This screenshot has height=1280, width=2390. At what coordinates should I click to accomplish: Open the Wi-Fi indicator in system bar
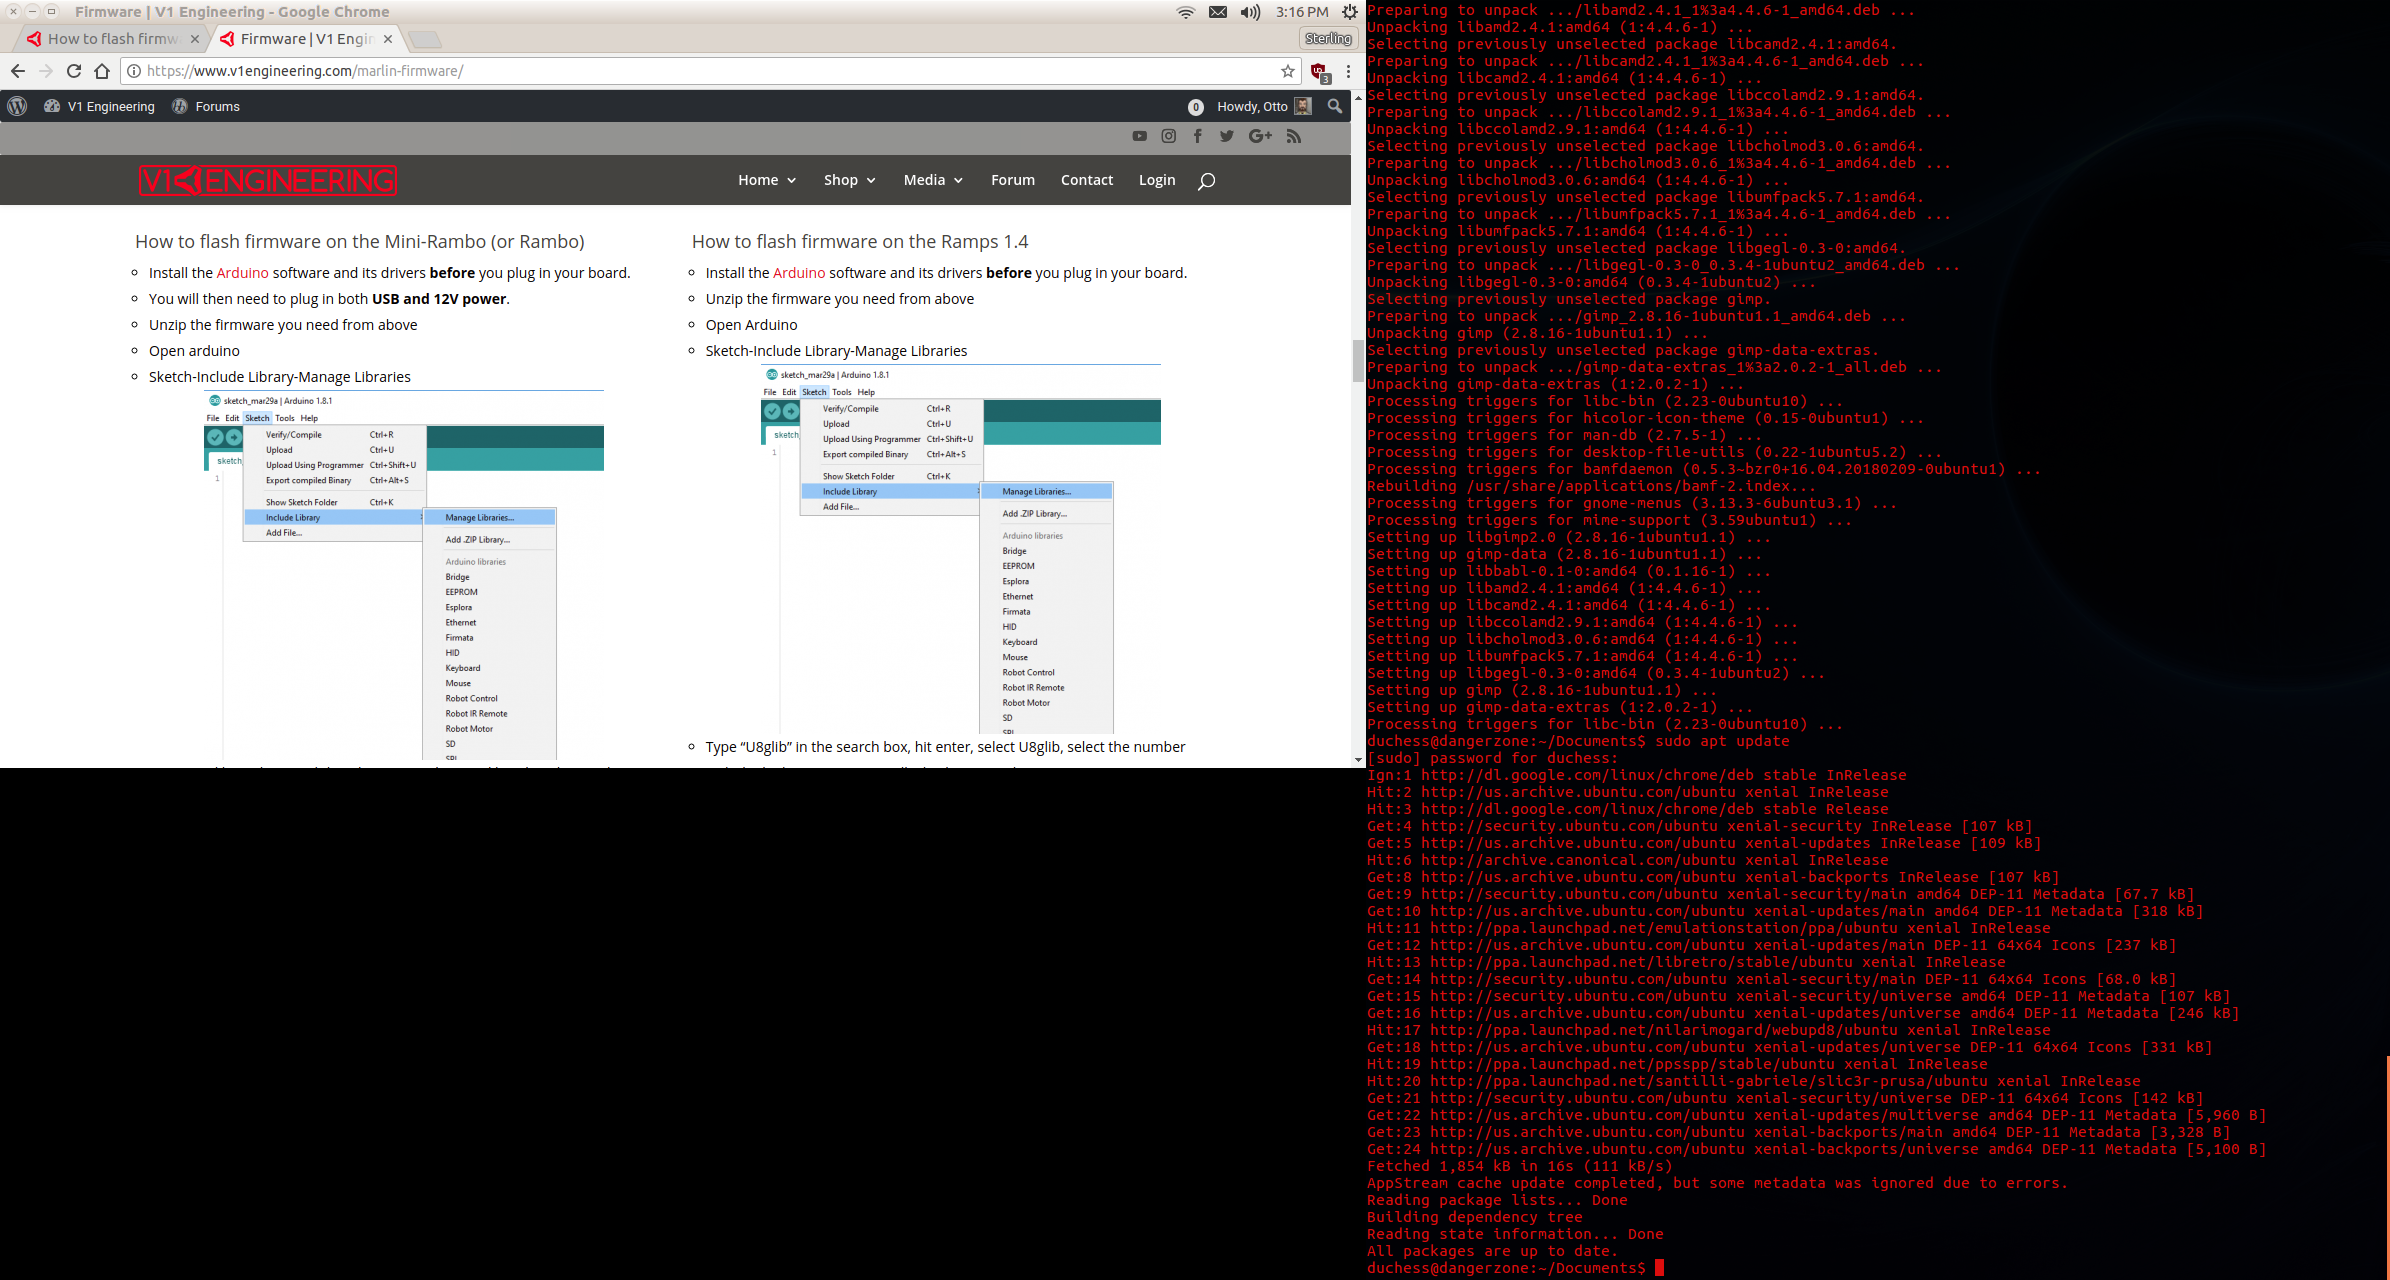coord(1186,12)
